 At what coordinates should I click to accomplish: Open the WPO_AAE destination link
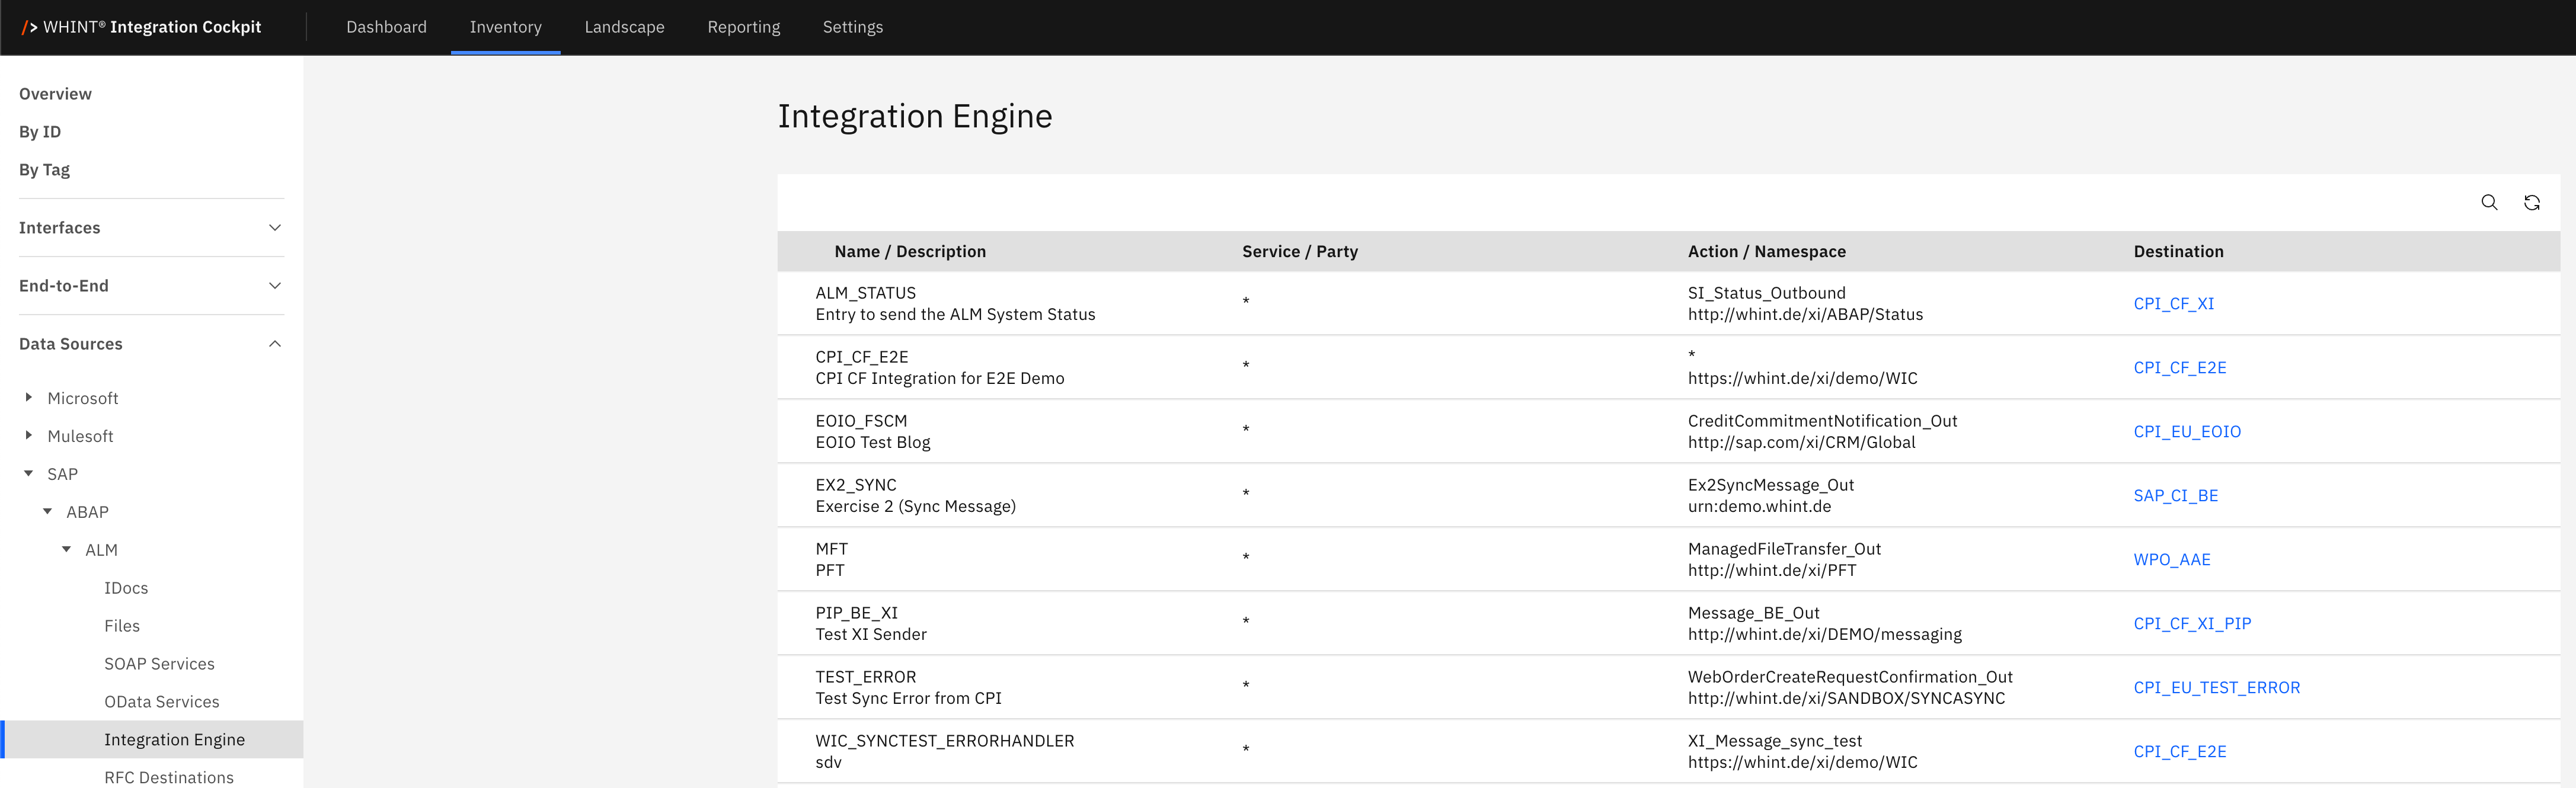click(x=2171, y=560)
